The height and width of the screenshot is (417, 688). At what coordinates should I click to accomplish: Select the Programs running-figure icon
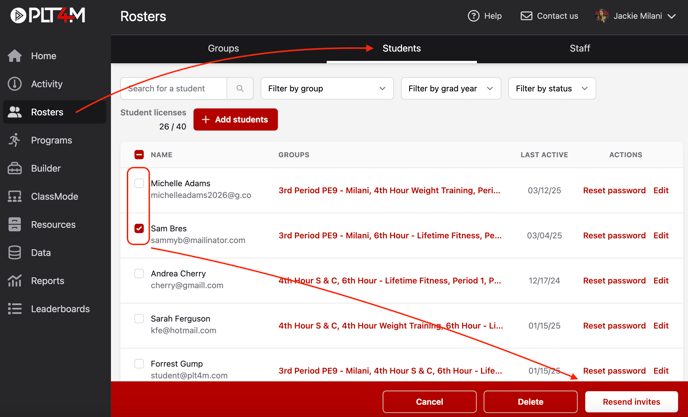point(15,140)
